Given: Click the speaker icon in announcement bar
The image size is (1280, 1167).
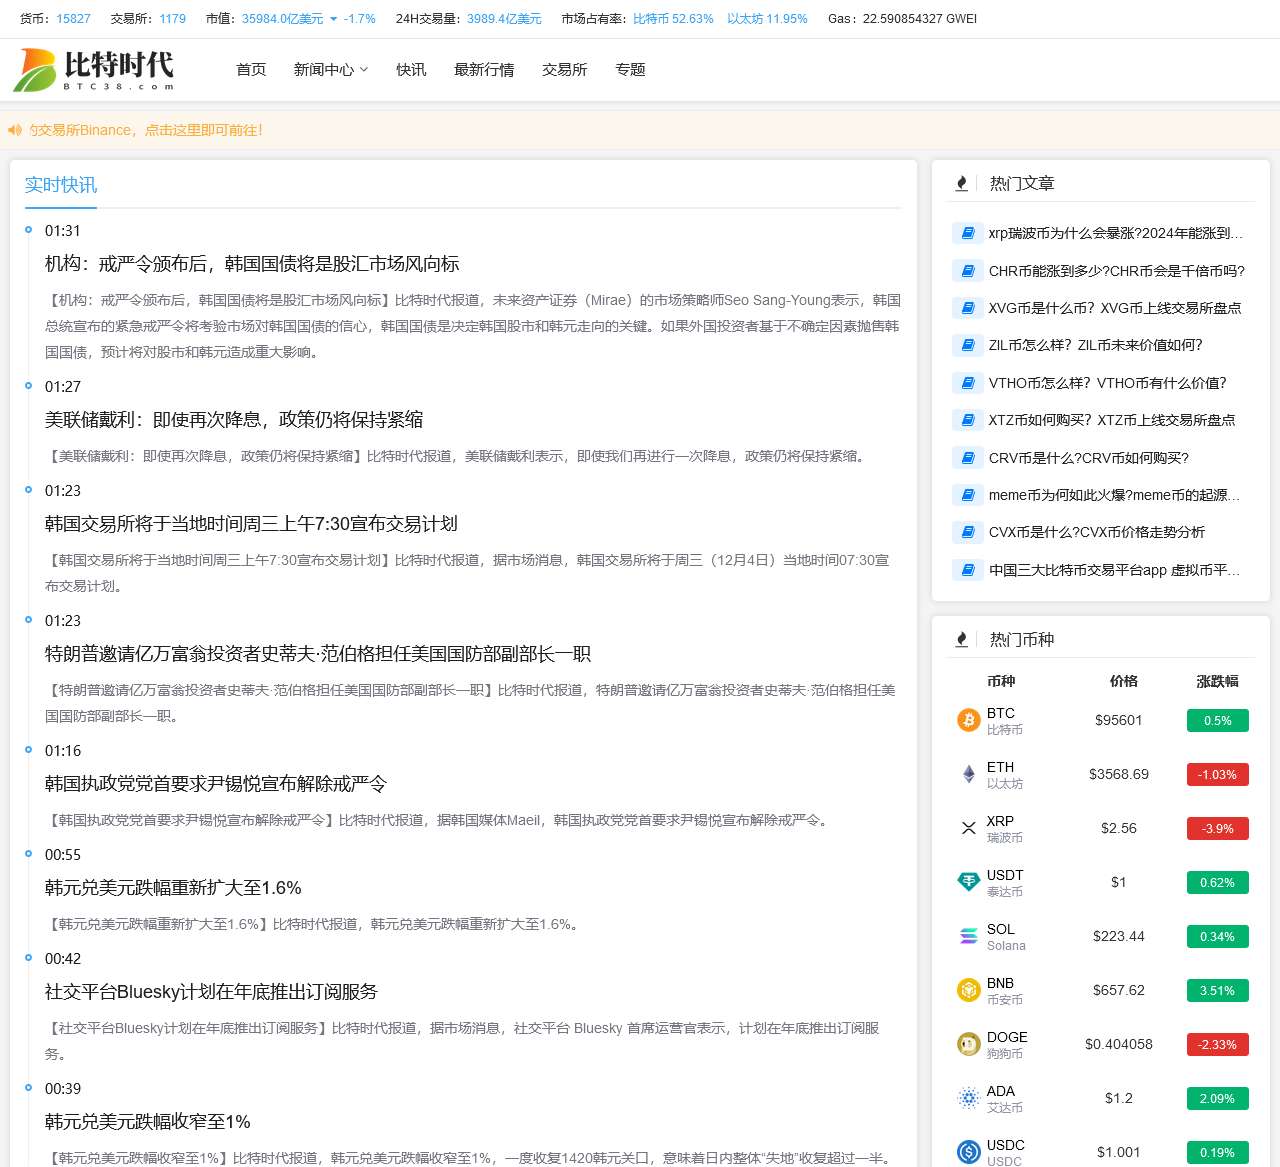Looking at the screenshot, I should click(15, 130).
